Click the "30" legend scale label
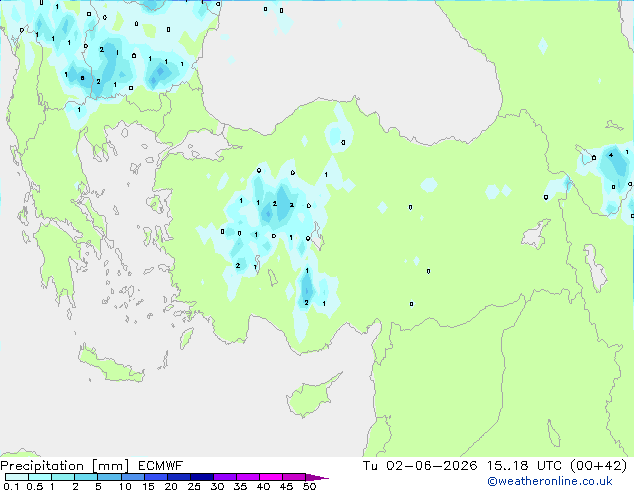The height and width of the screenshot is (490, 634). pos(217,486)
